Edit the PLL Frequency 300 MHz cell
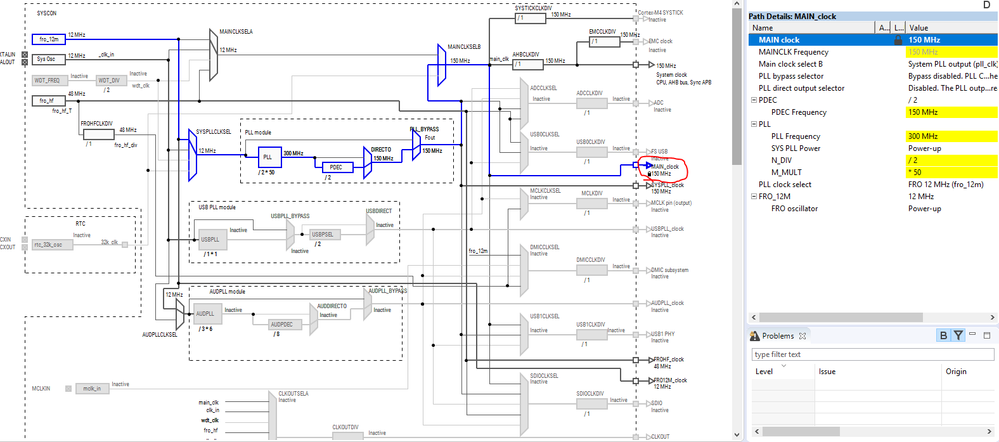 pos(952,136)
